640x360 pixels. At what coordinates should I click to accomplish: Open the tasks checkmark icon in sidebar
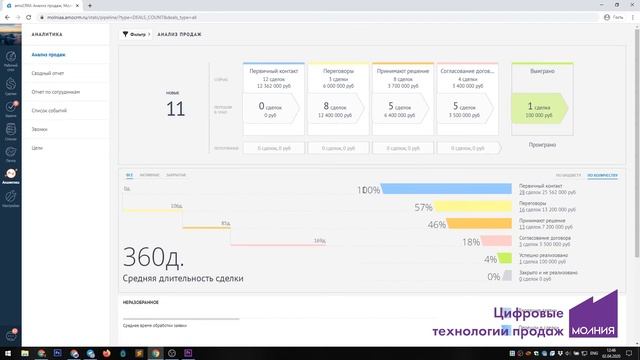point(11,107)
